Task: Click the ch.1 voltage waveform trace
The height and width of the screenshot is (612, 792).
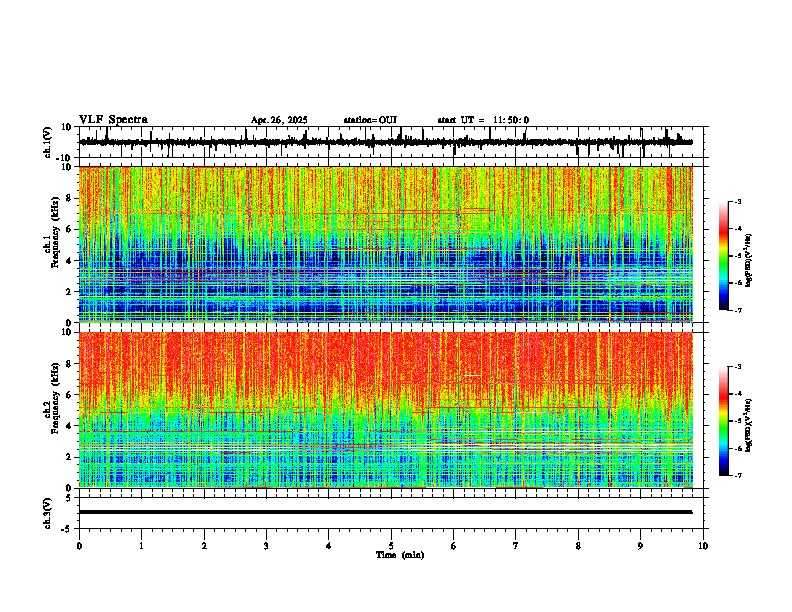Action: click(x=385, y=142)
